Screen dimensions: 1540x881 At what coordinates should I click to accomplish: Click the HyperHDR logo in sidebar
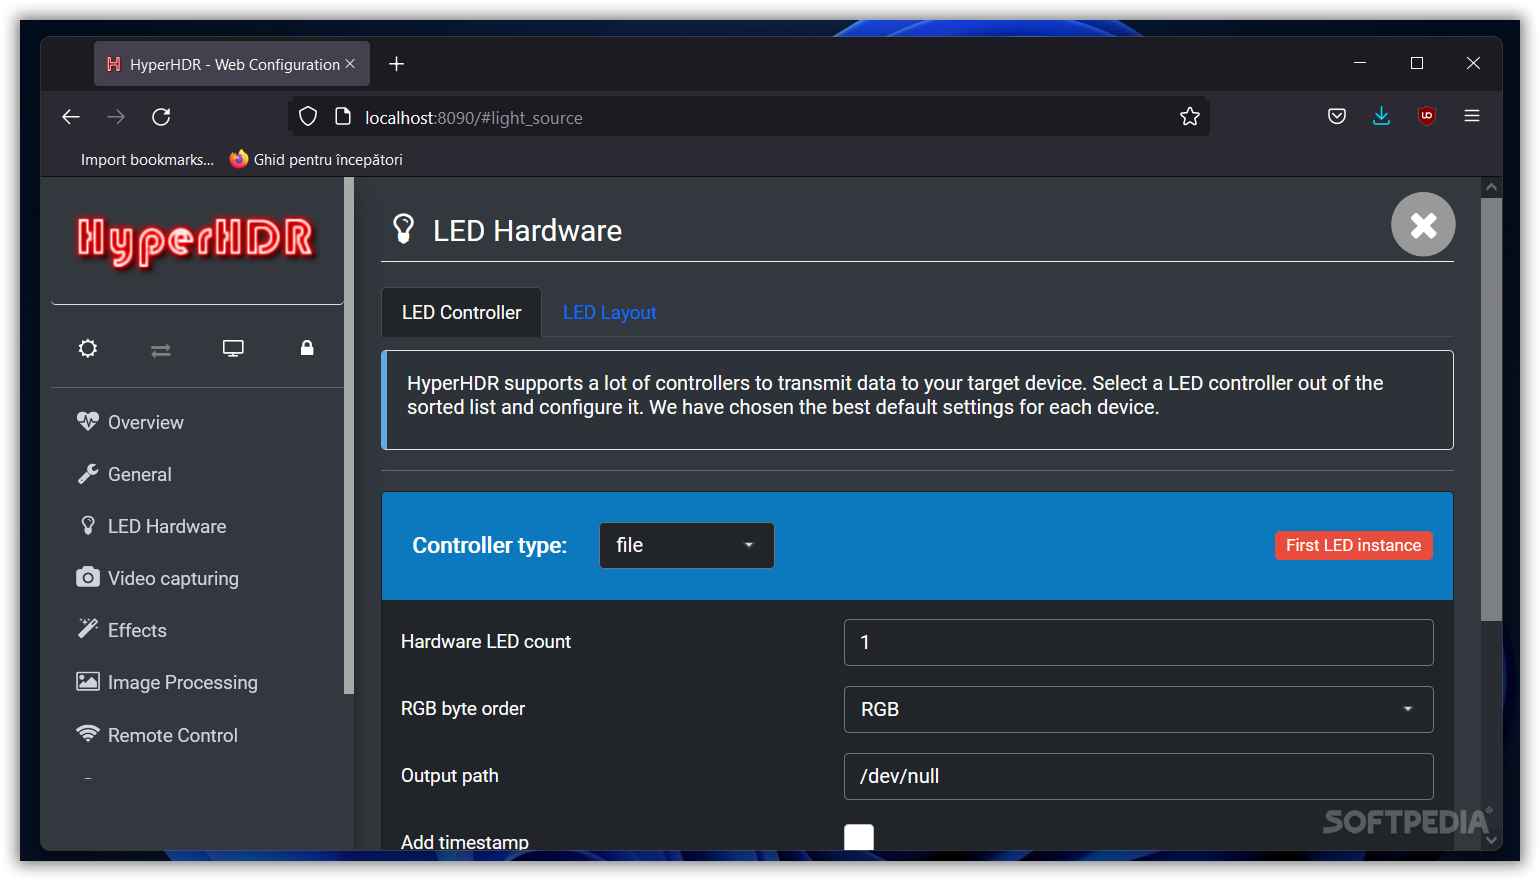pos(196,240)
